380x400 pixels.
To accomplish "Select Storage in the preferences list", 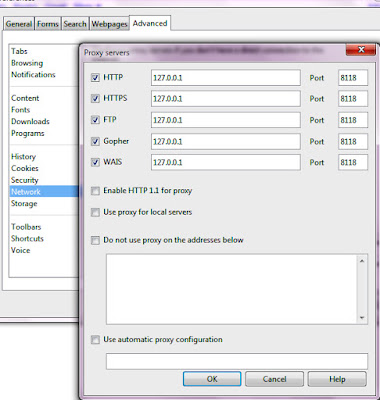I will (24, 204).
